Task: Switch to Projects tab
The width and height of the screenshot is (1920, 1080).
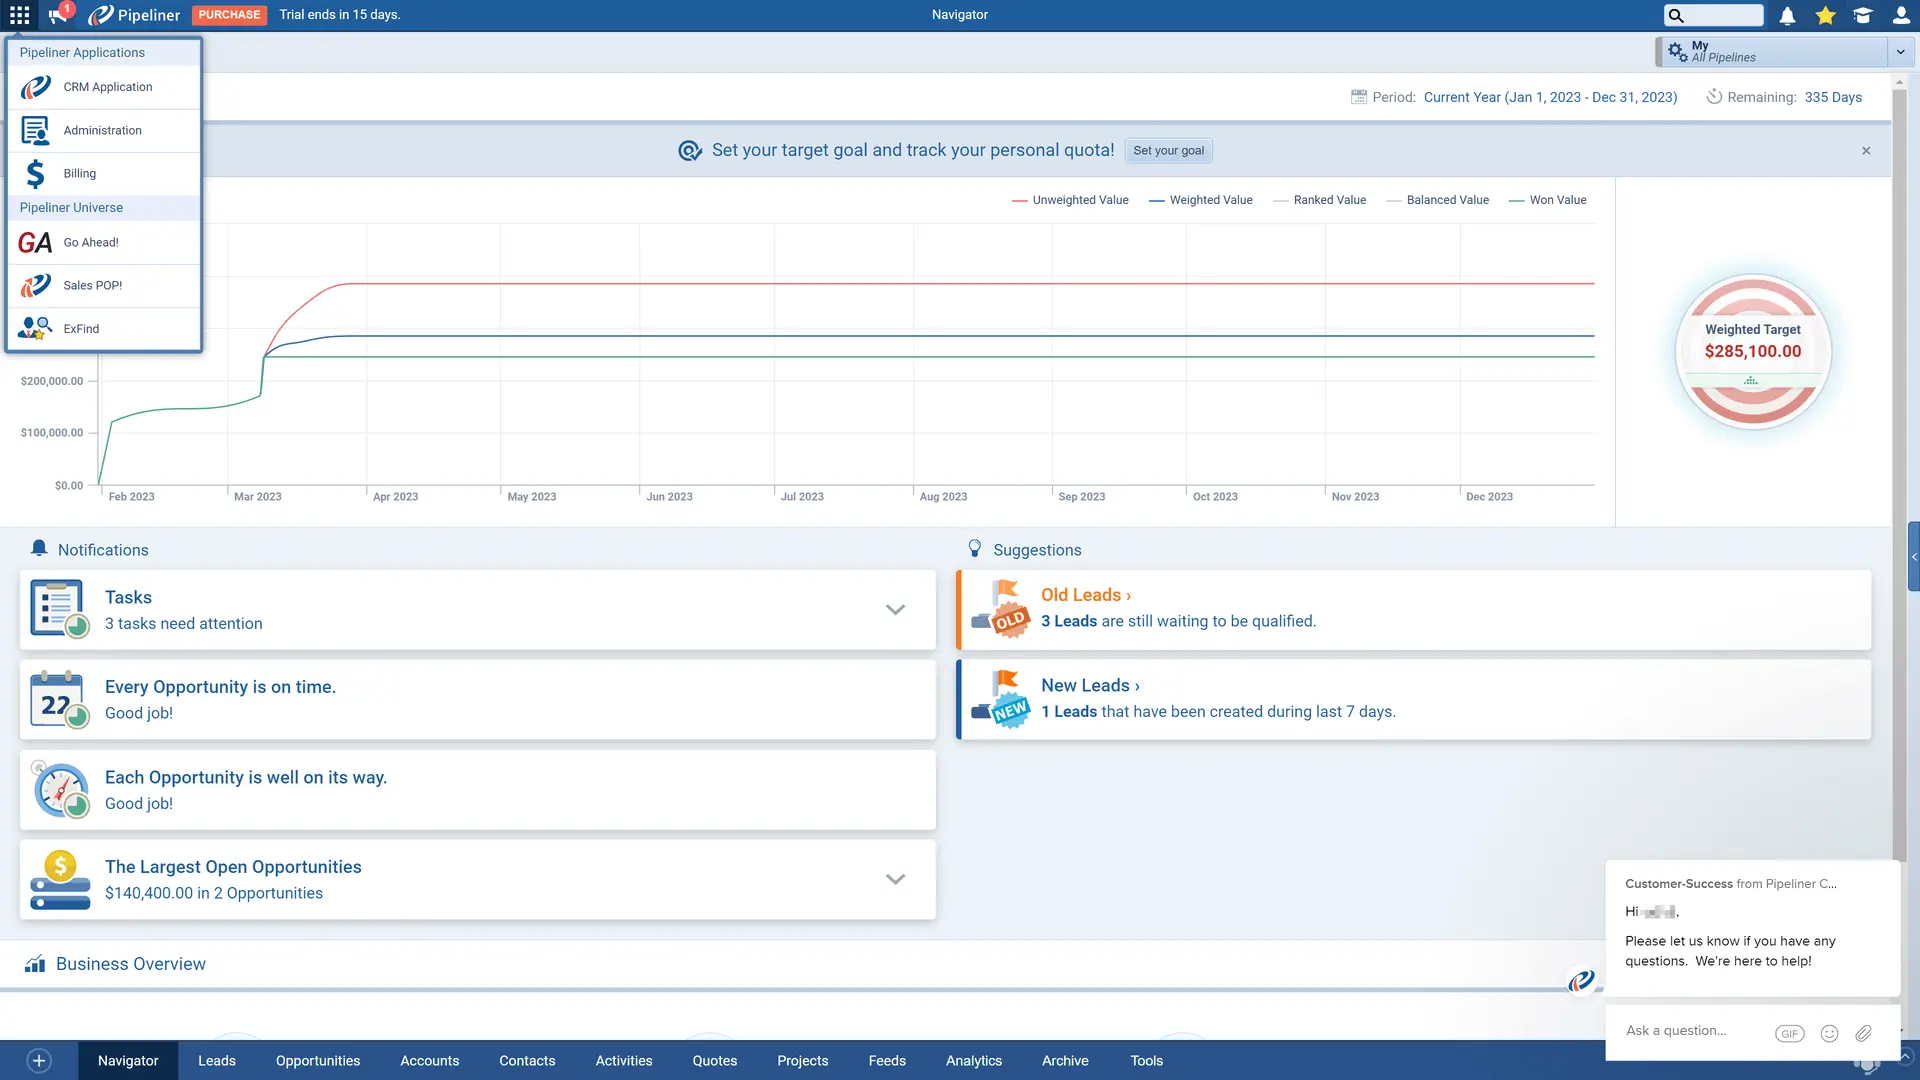Action: [803, 1061]
